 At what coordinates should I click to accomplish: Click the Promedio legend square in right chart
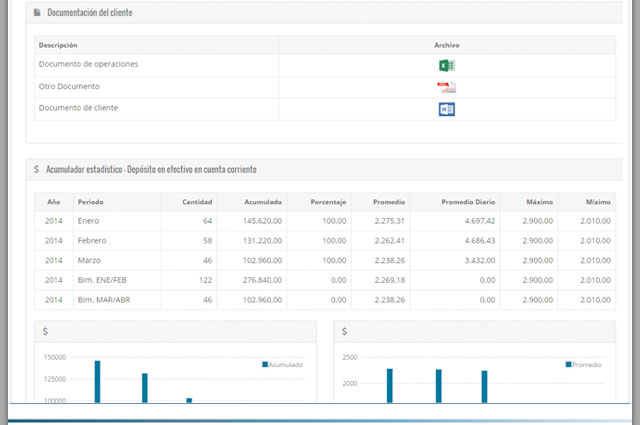(568, 364)
